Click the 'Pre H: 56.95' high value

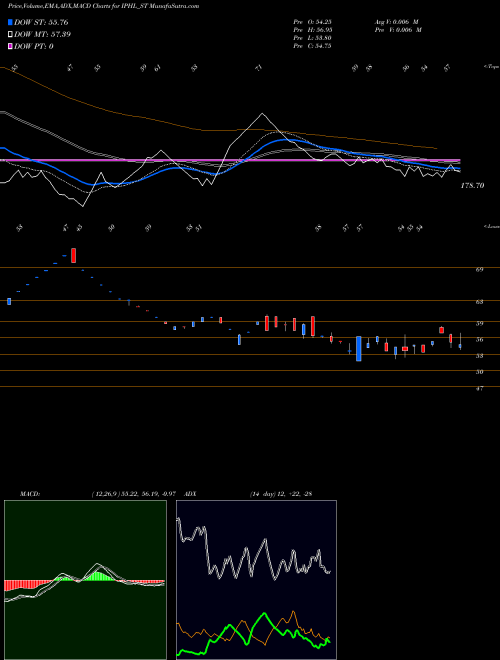pos(312,30)
